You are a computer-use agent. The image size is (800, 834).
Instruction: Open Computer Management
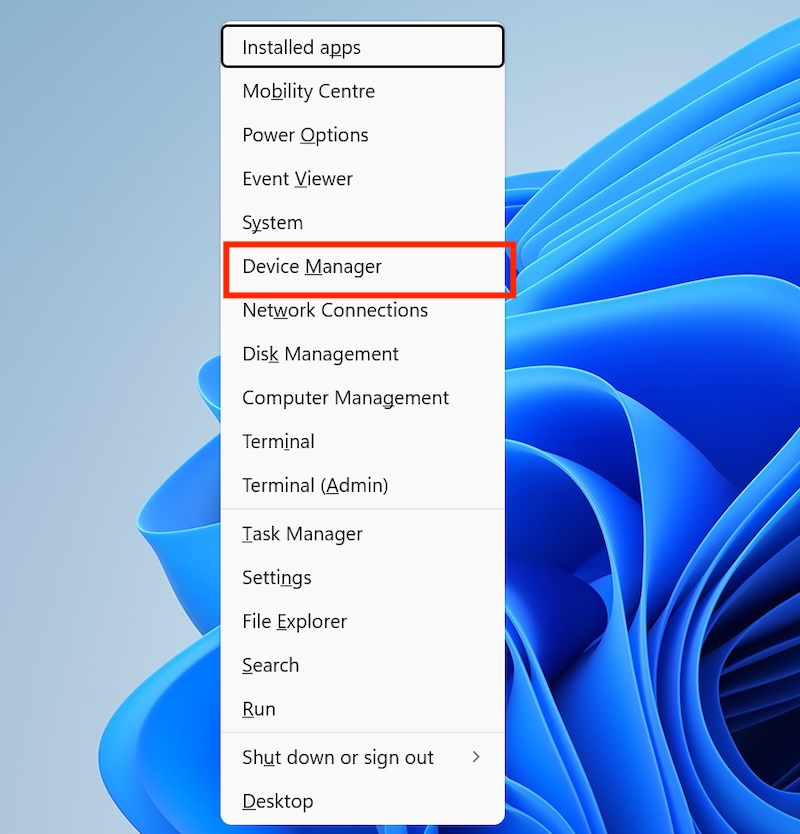345,398
